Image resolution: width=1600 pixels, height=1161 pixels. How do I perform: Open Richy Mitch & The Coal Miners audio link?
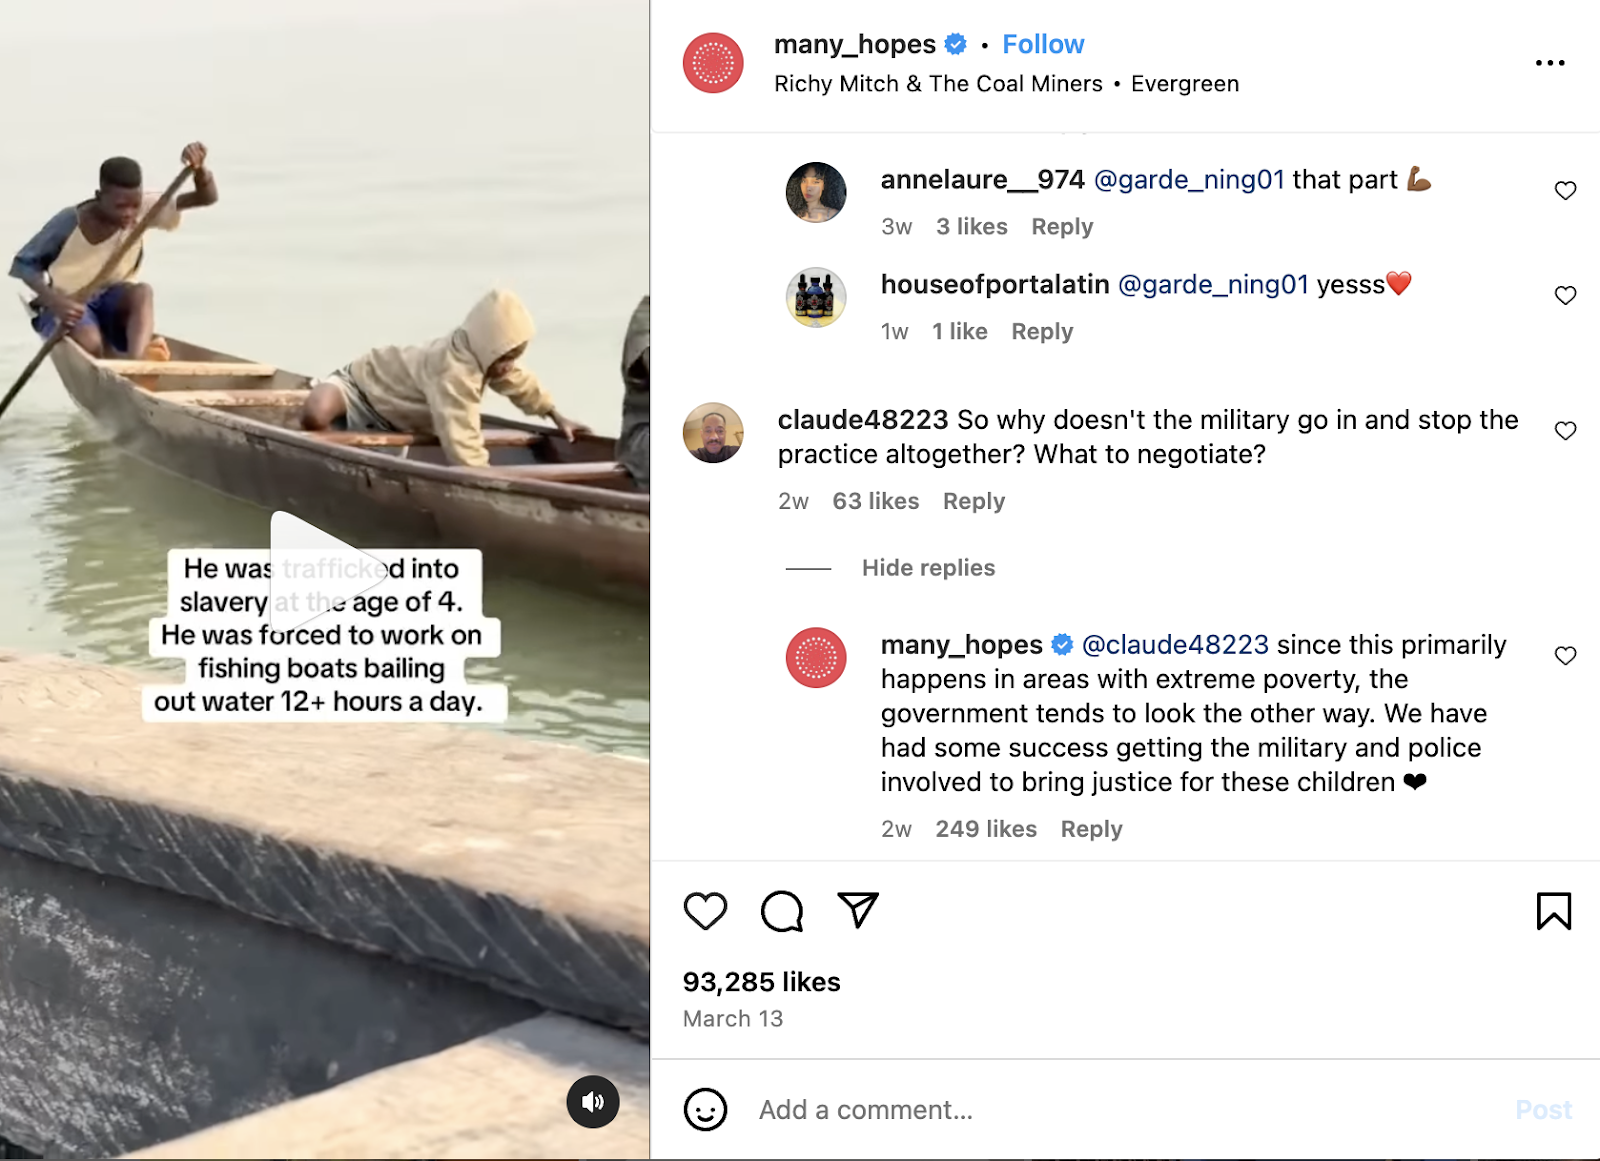pyautogui.click(x=938, y=84)
